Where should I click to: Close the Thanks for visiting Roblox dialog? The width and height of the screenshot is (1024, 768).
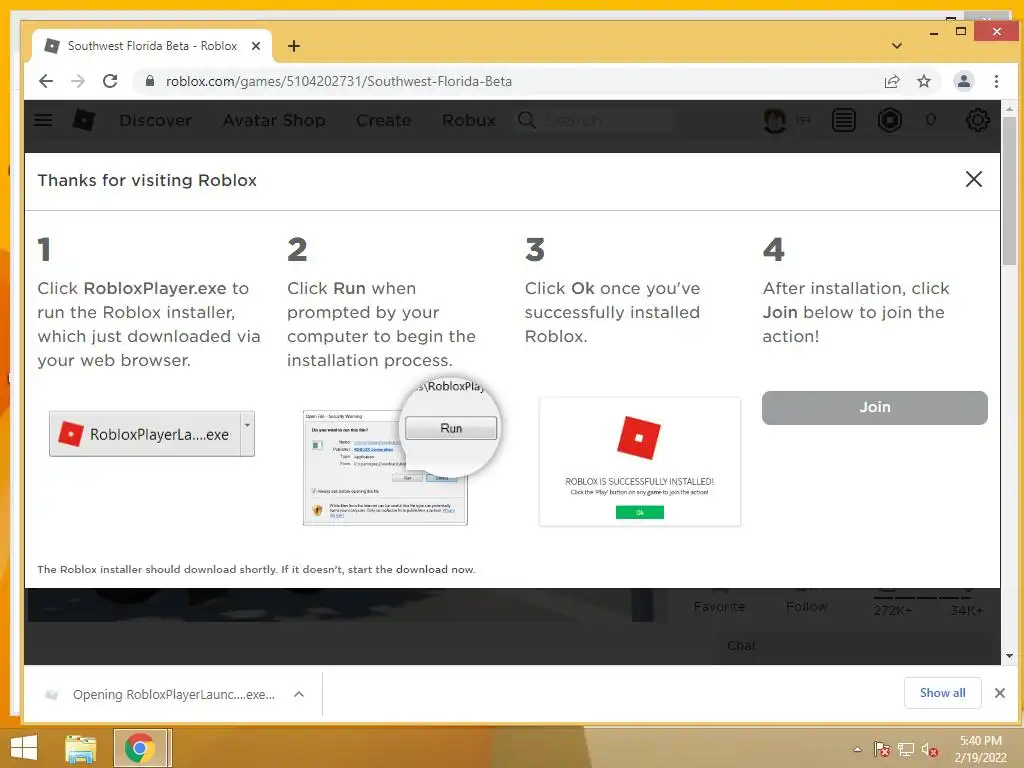[x=974, y=179]
